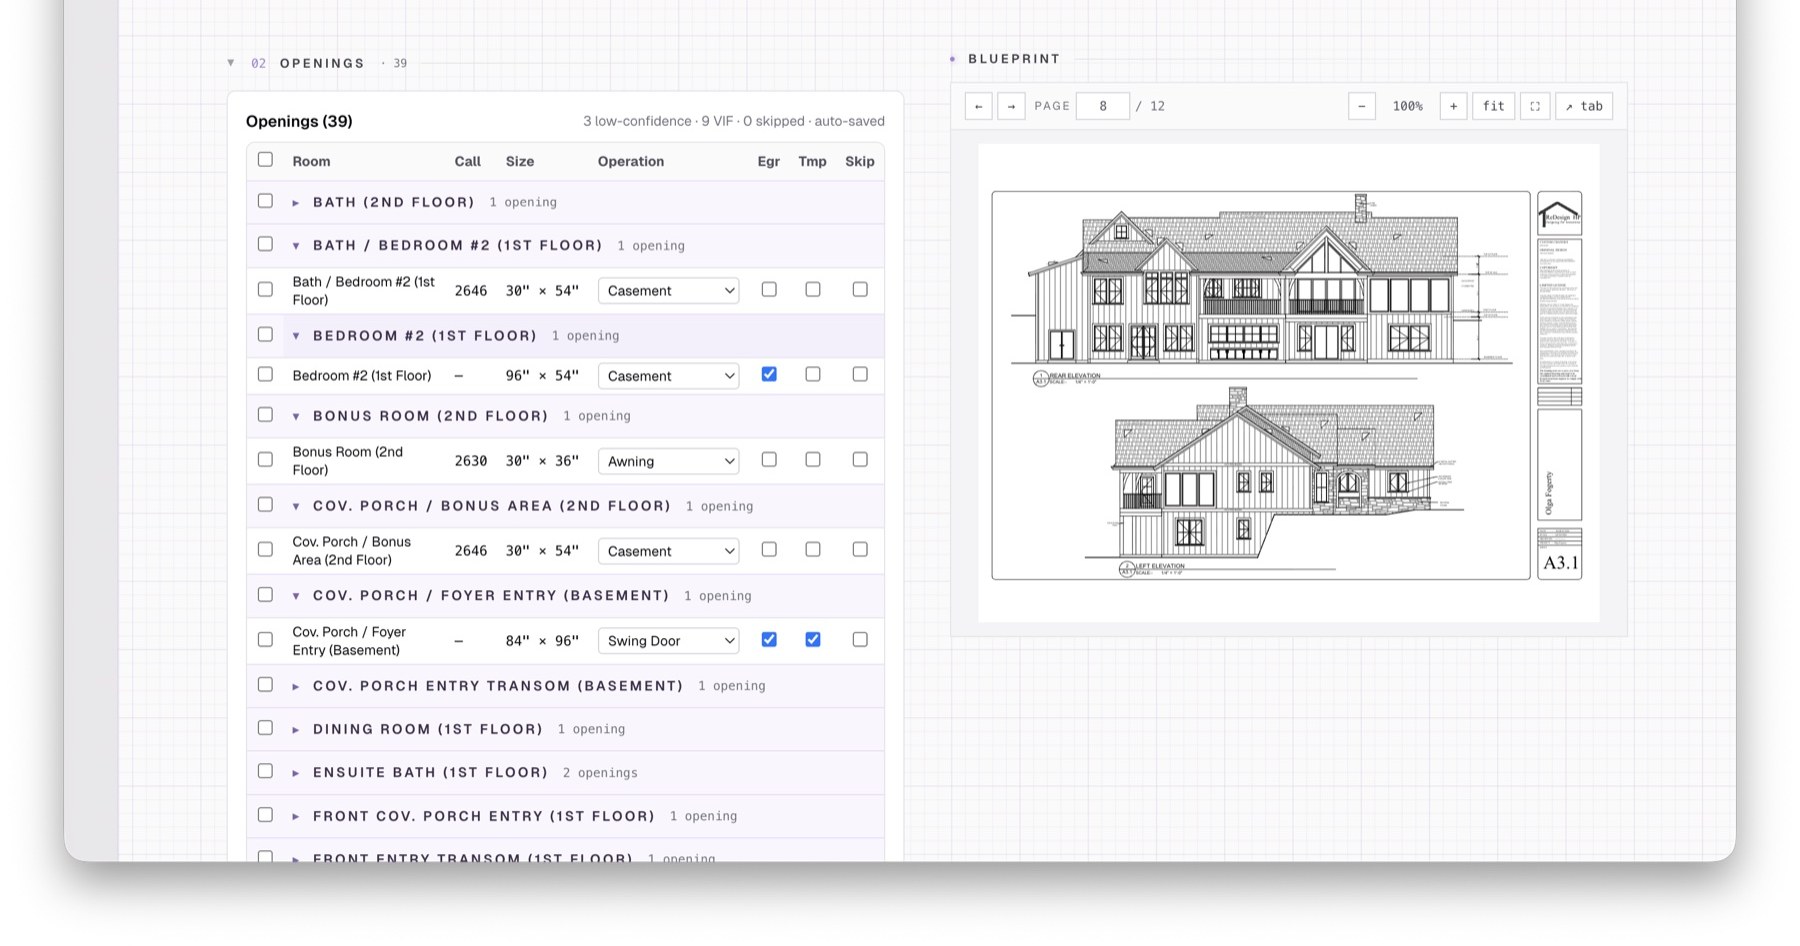Select Cov. Porch Entry Transom group checkbox
The width and height of the screenshot is (1800, 946).
[x=265, y=685]
